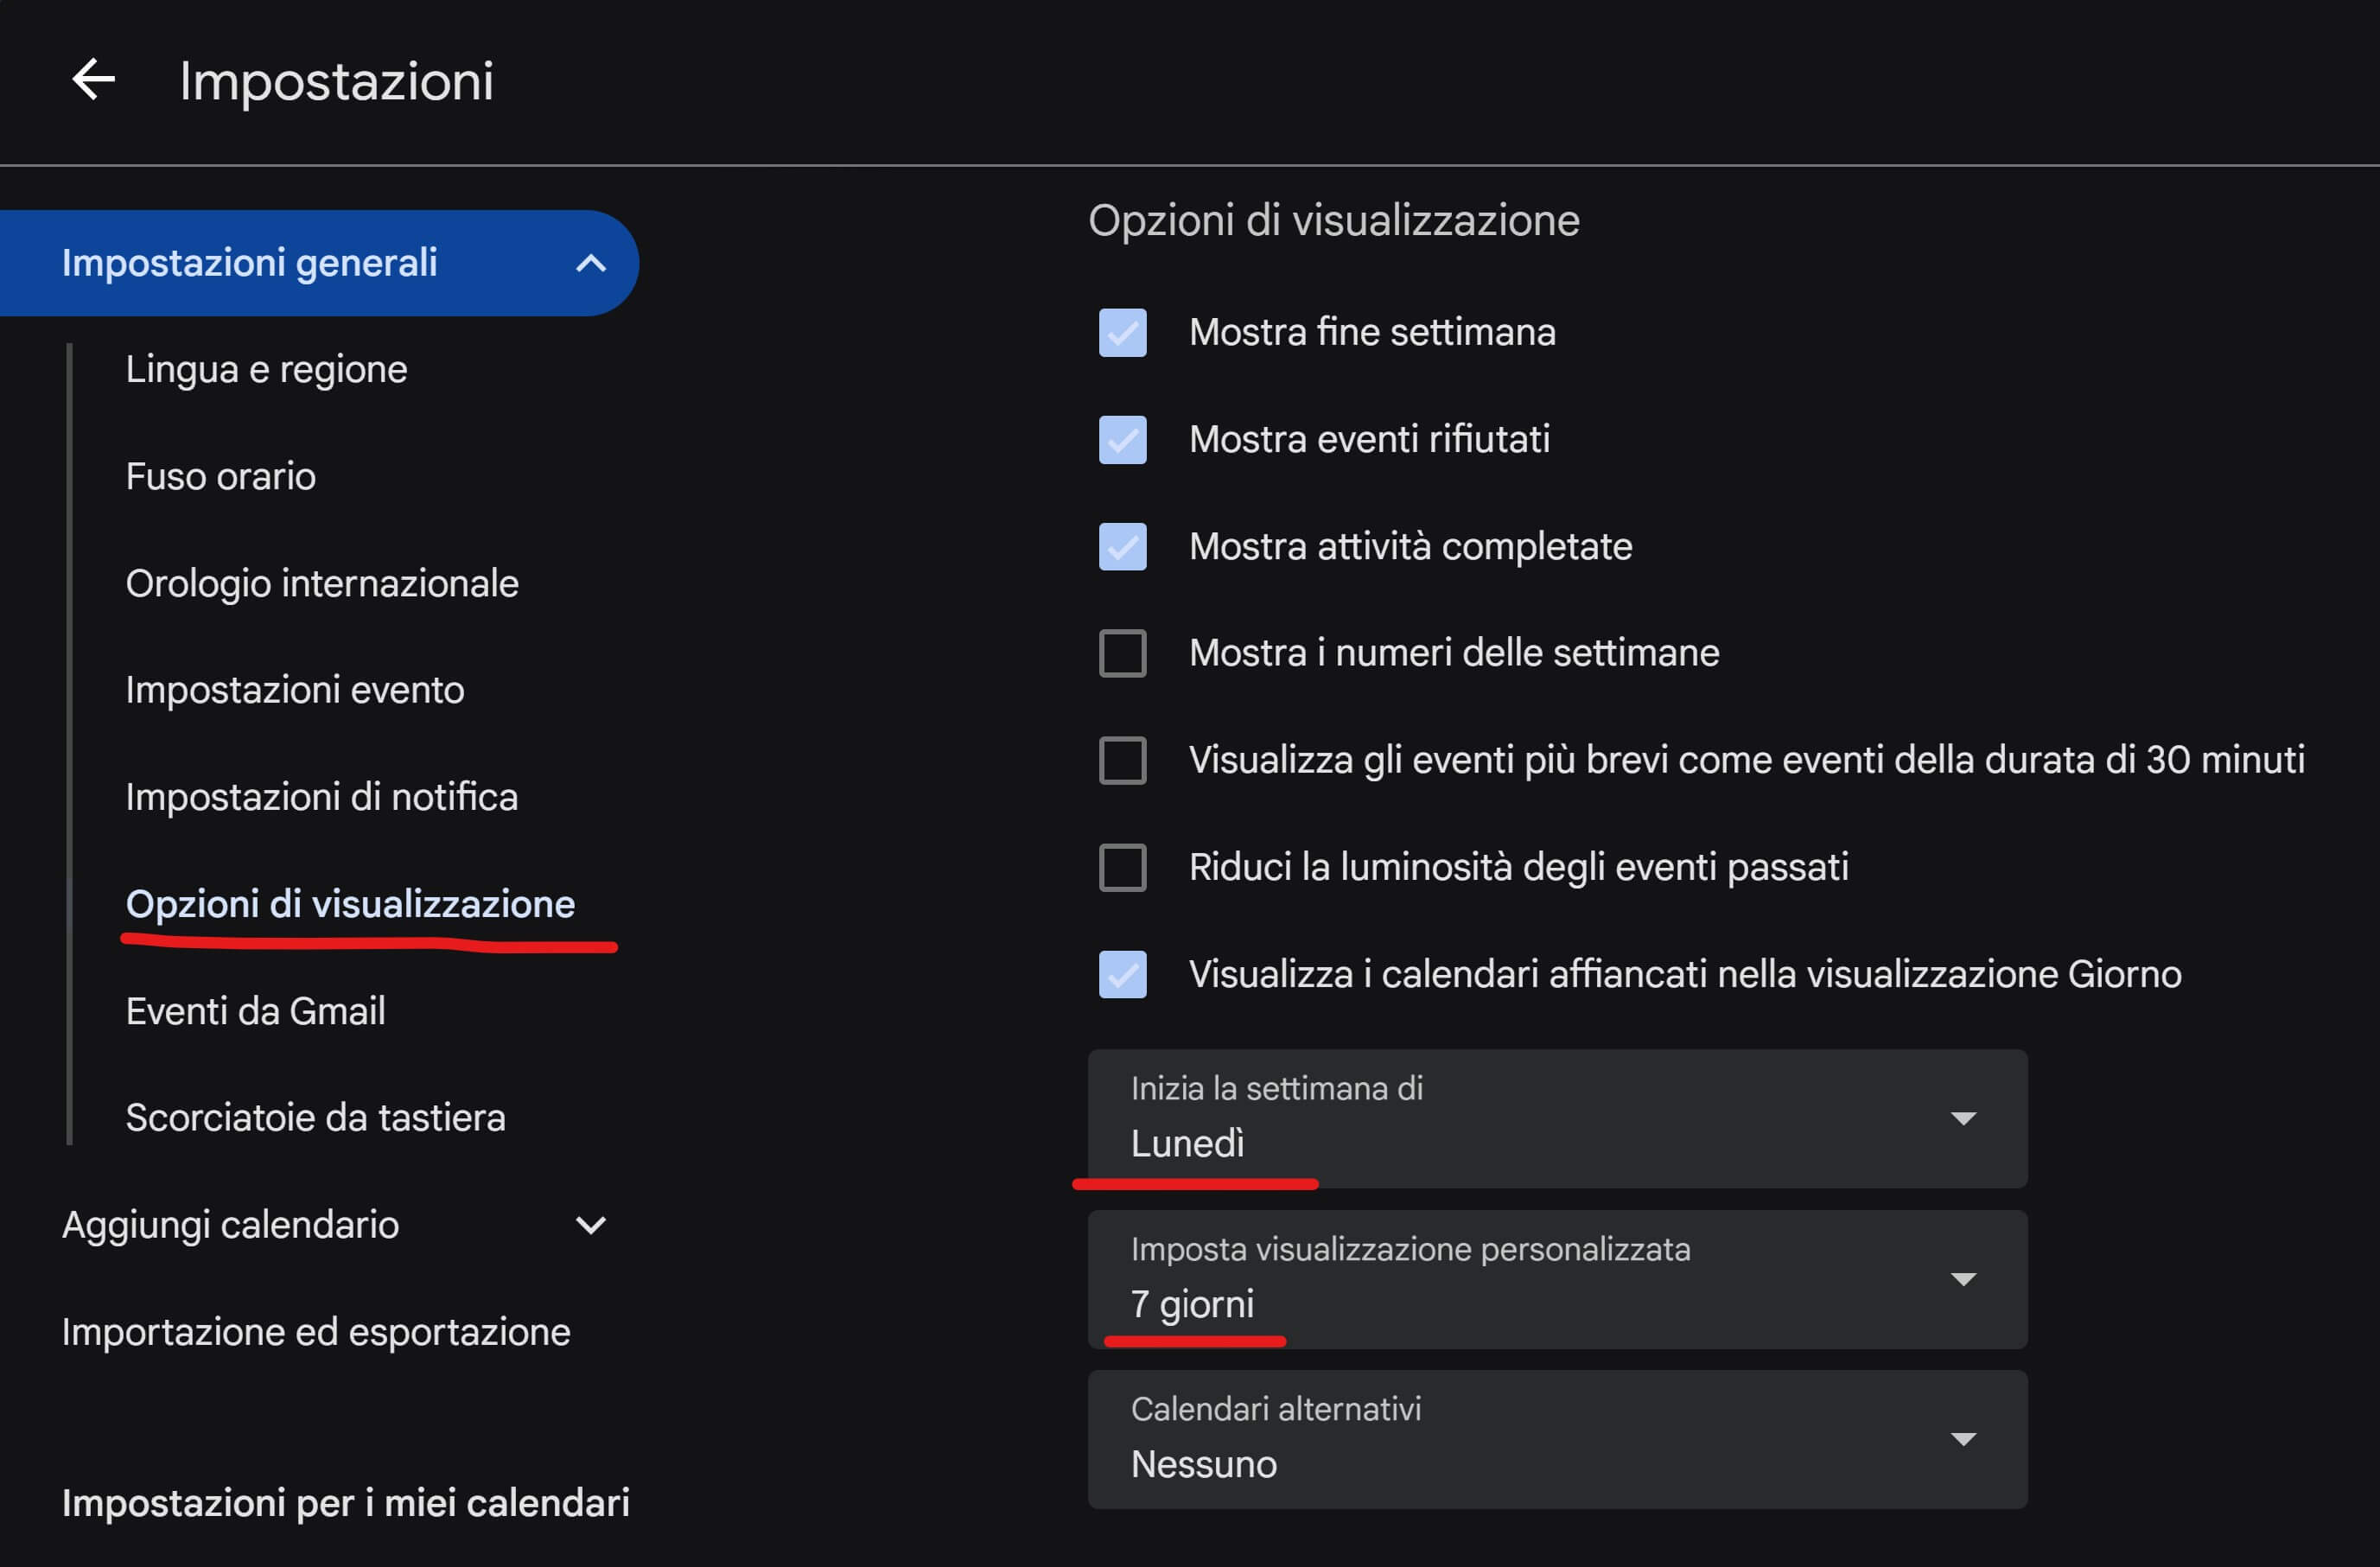Enable Riduci la luminosità degli eventi passati
Viewport: 2380px width, 1567px height.
(1122, 867)
